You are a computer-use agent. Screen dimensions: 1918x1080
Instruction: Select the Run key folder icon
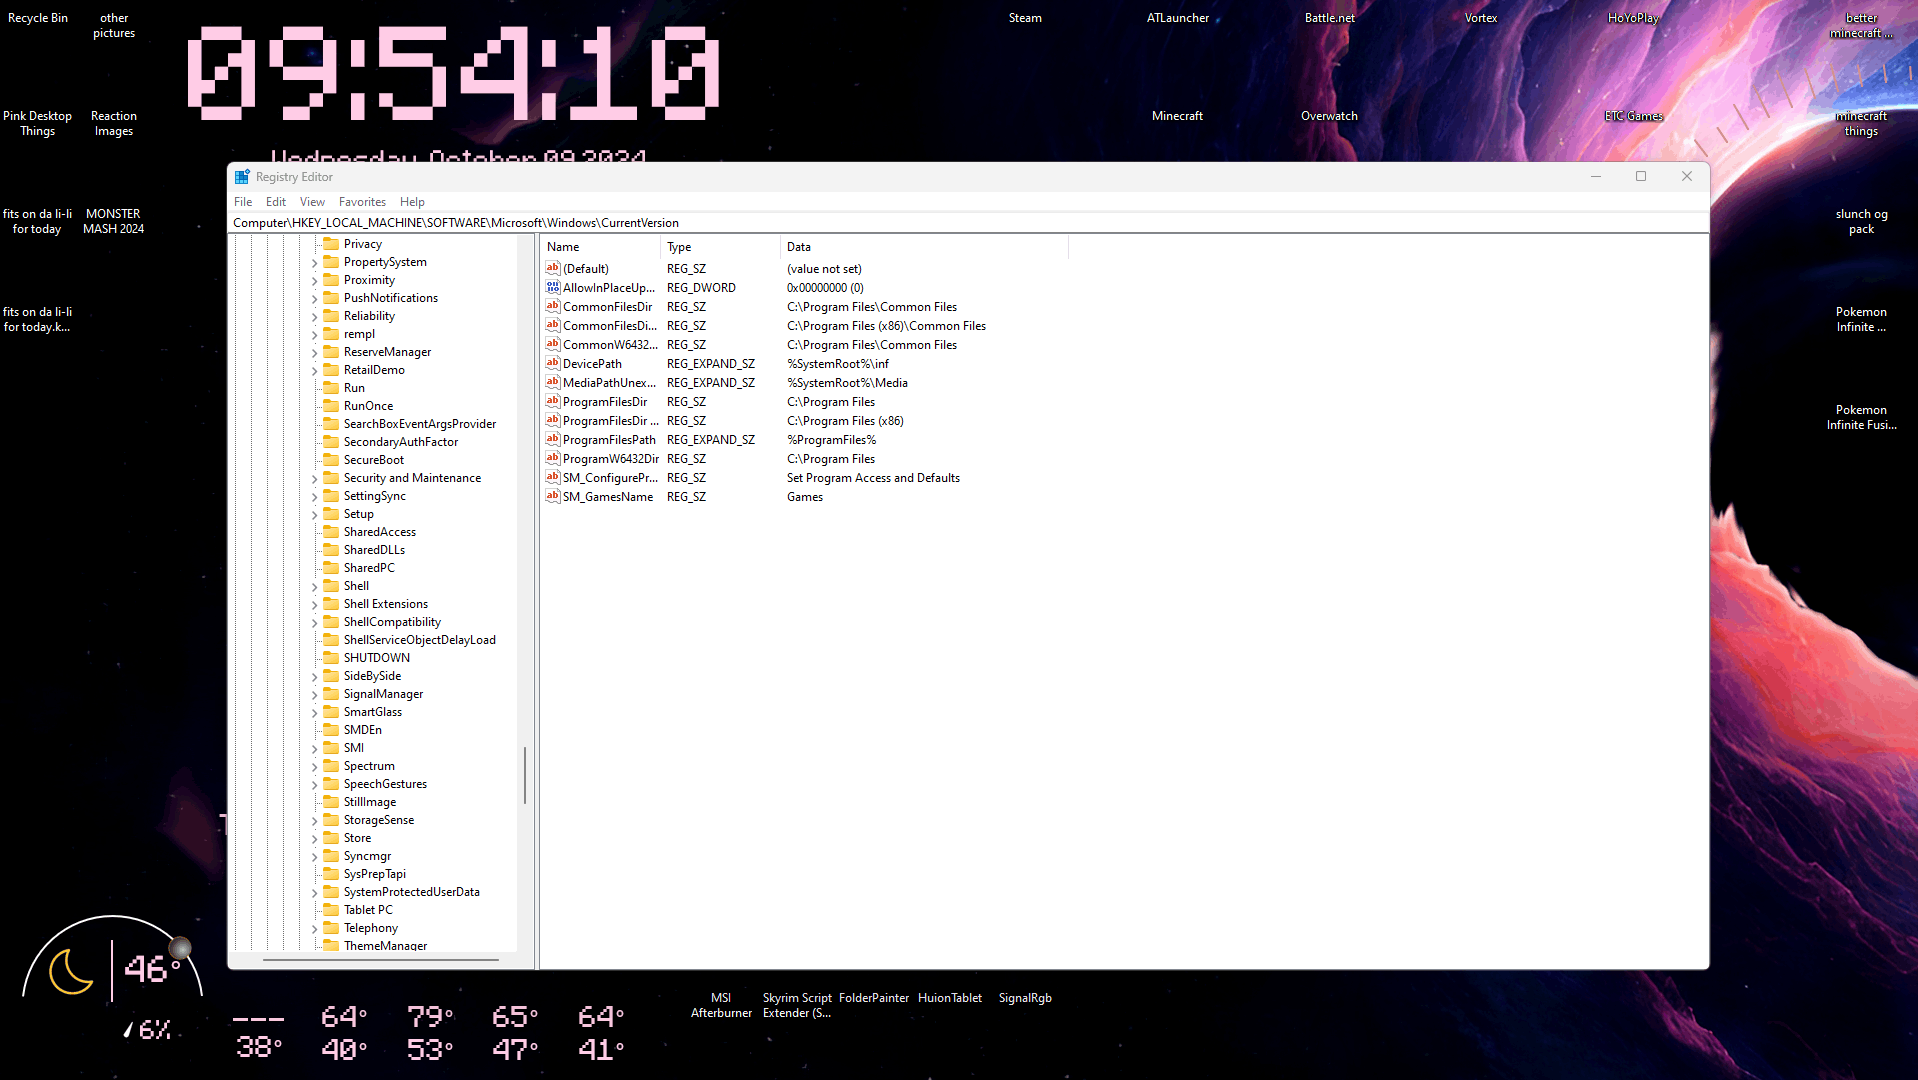[331, 388]
